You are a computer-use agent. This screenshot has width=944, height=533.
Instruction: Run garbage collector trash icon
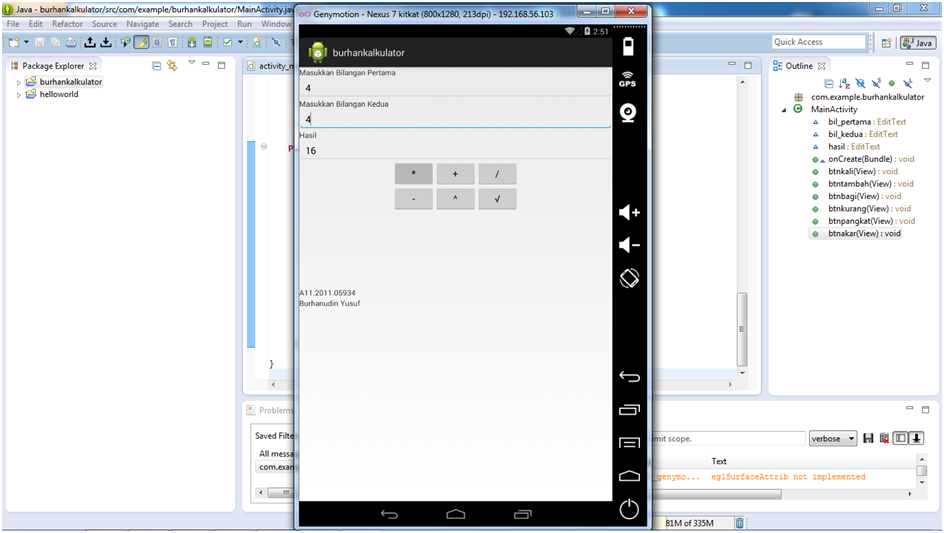click(739, 523)
